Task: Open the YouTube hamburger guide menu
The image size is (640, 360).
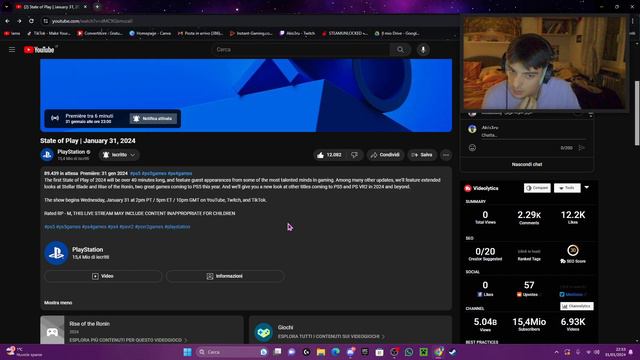Action: 12,50
